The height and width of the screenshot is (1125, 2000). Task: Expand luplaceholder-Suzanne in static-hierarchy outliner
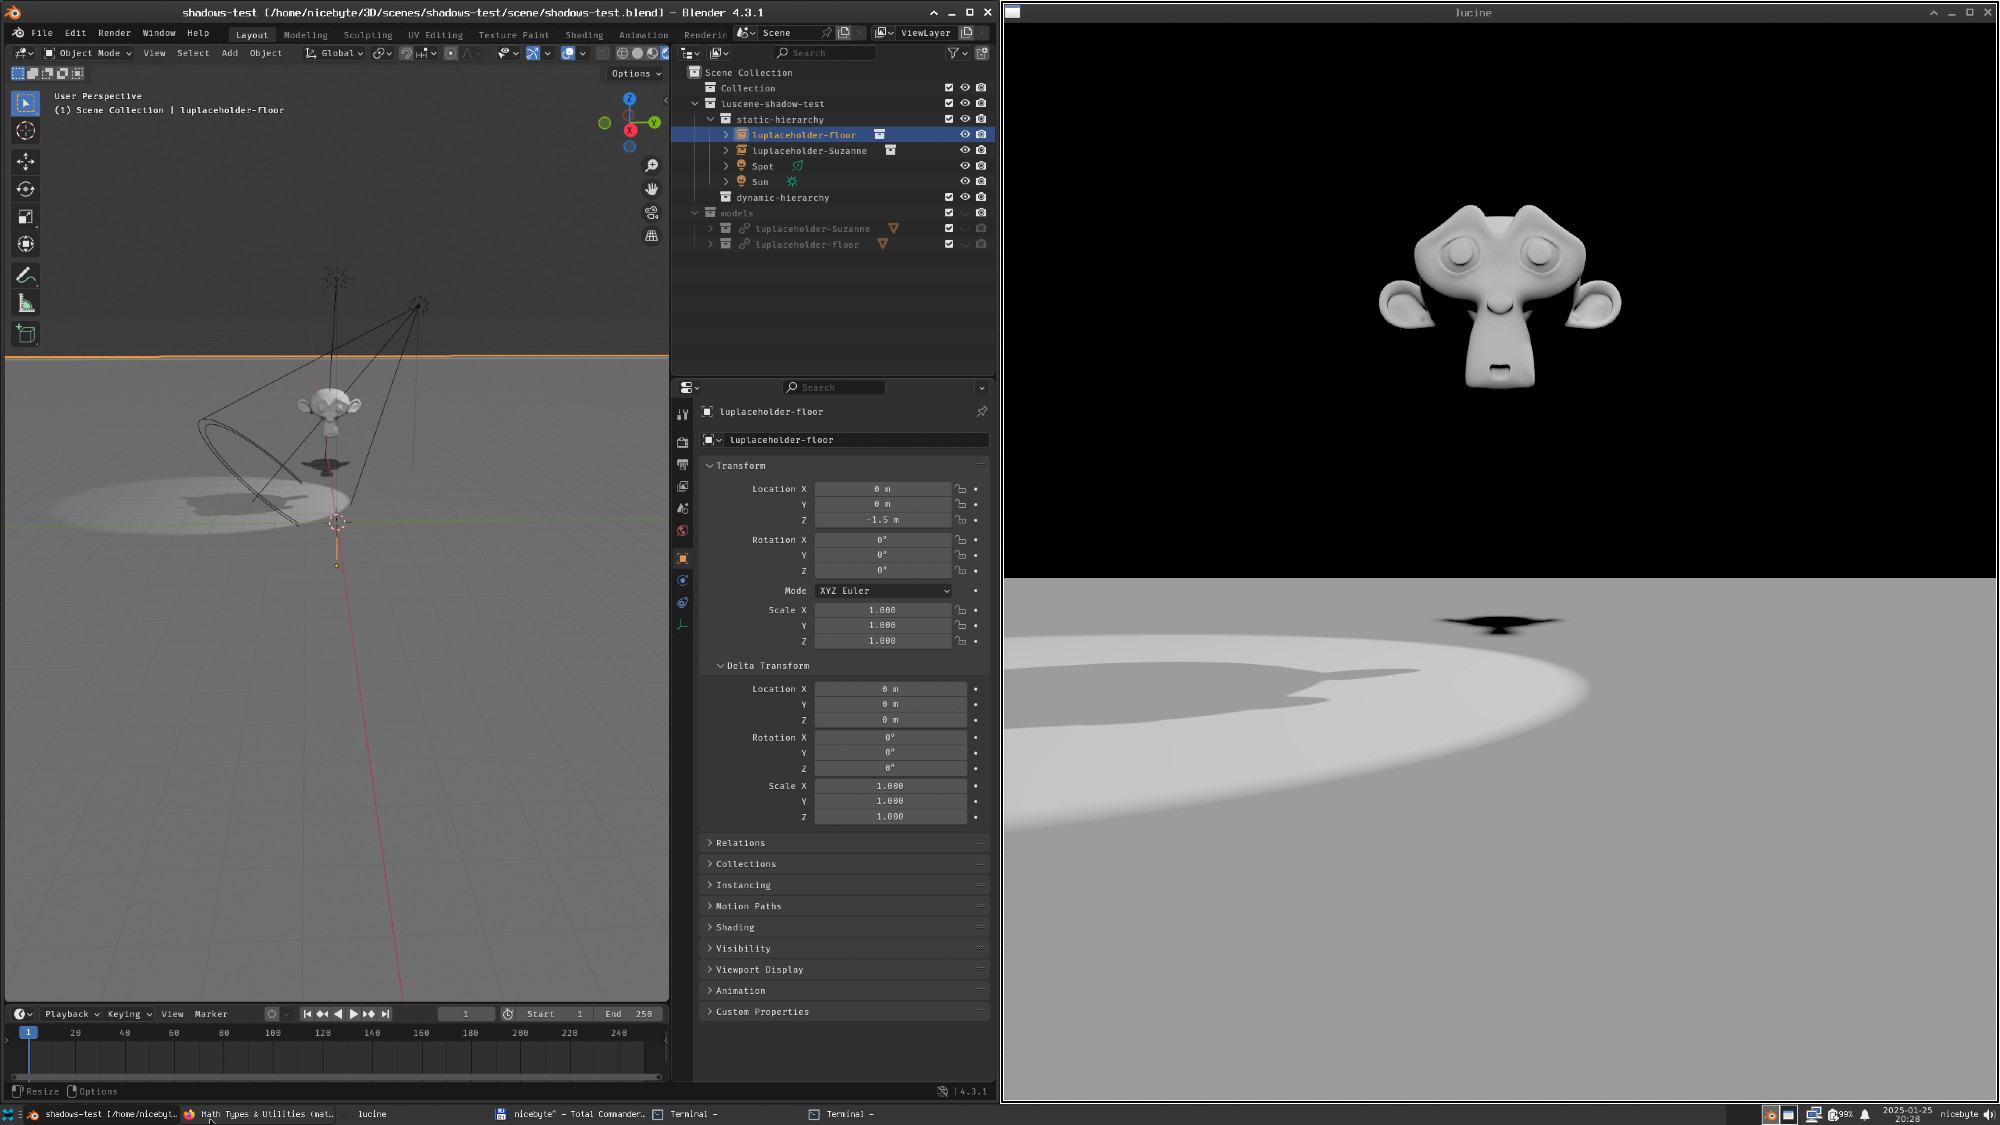[x=726, y=150]
